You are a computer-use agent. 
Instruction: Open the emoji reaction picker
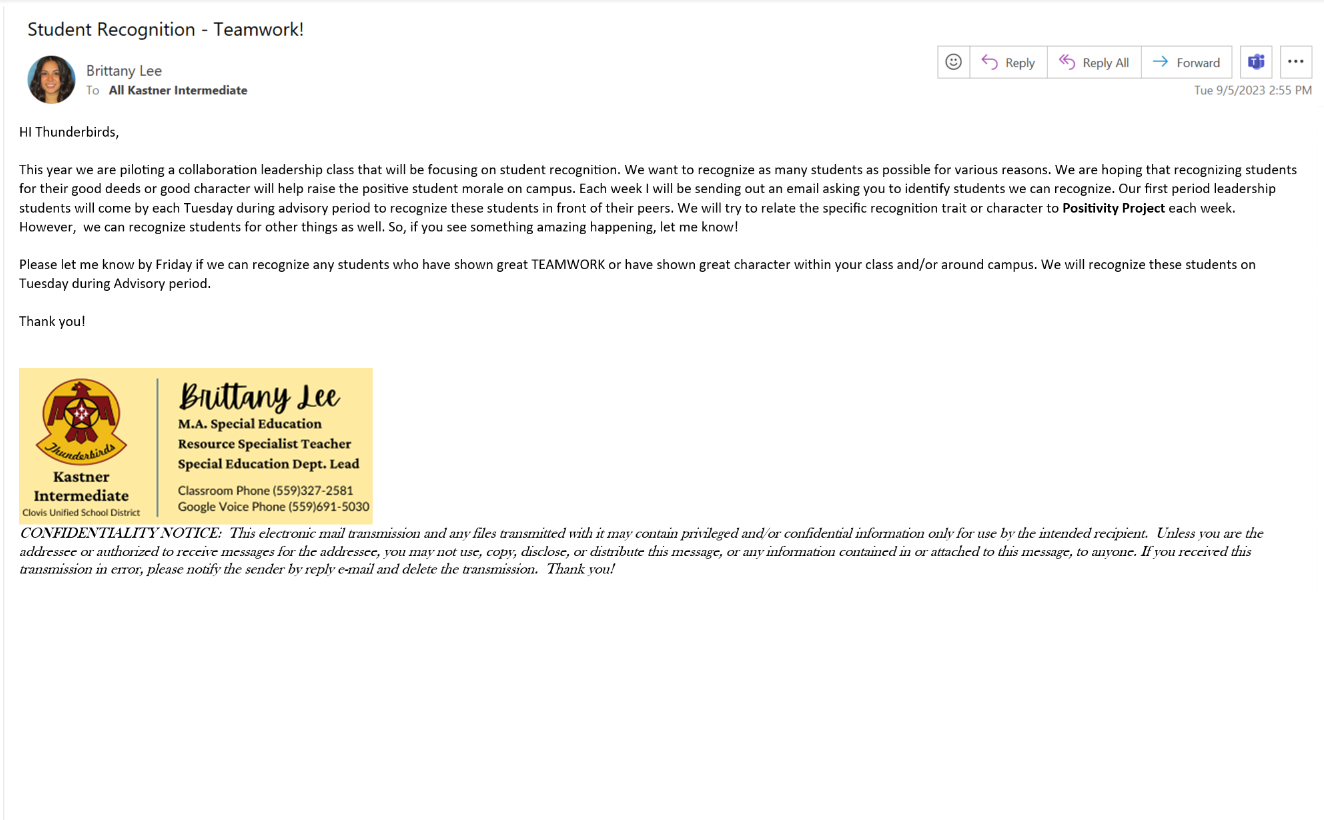coord(953,62)
